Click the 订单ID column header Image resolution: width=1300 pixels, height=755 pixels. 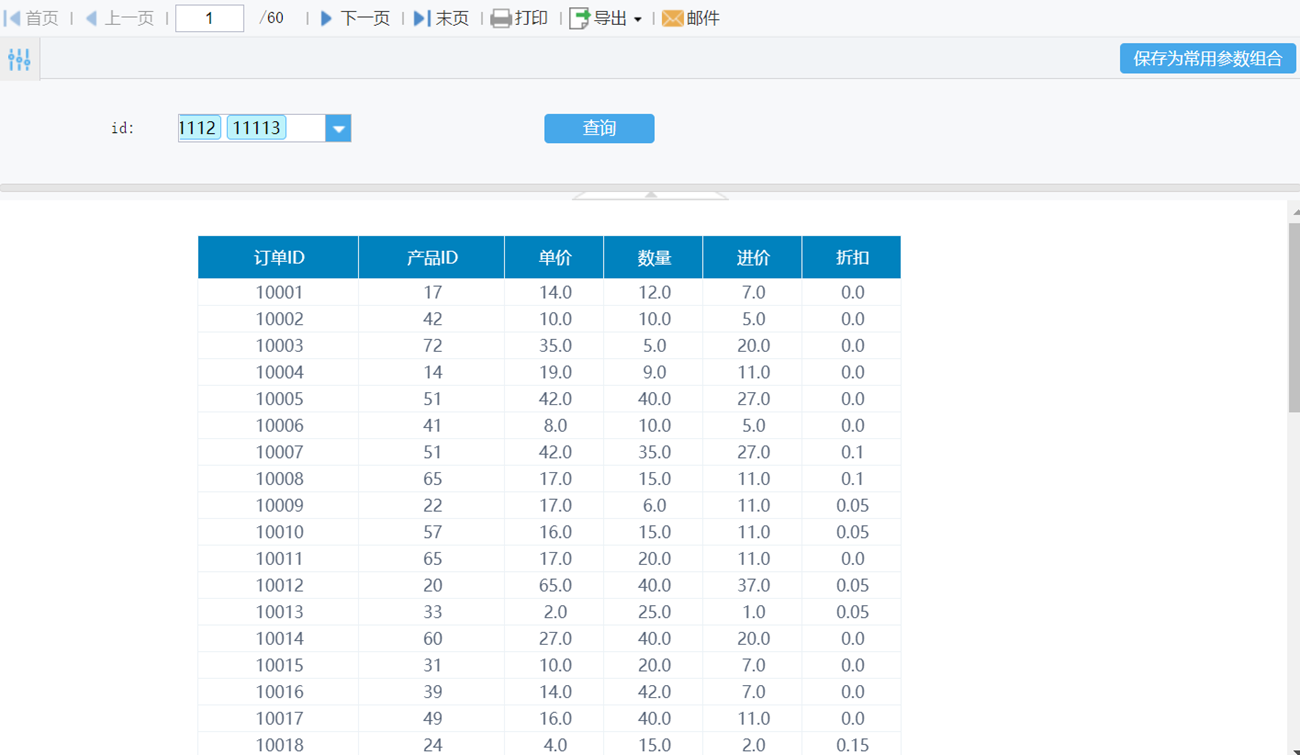click(278, 257)
